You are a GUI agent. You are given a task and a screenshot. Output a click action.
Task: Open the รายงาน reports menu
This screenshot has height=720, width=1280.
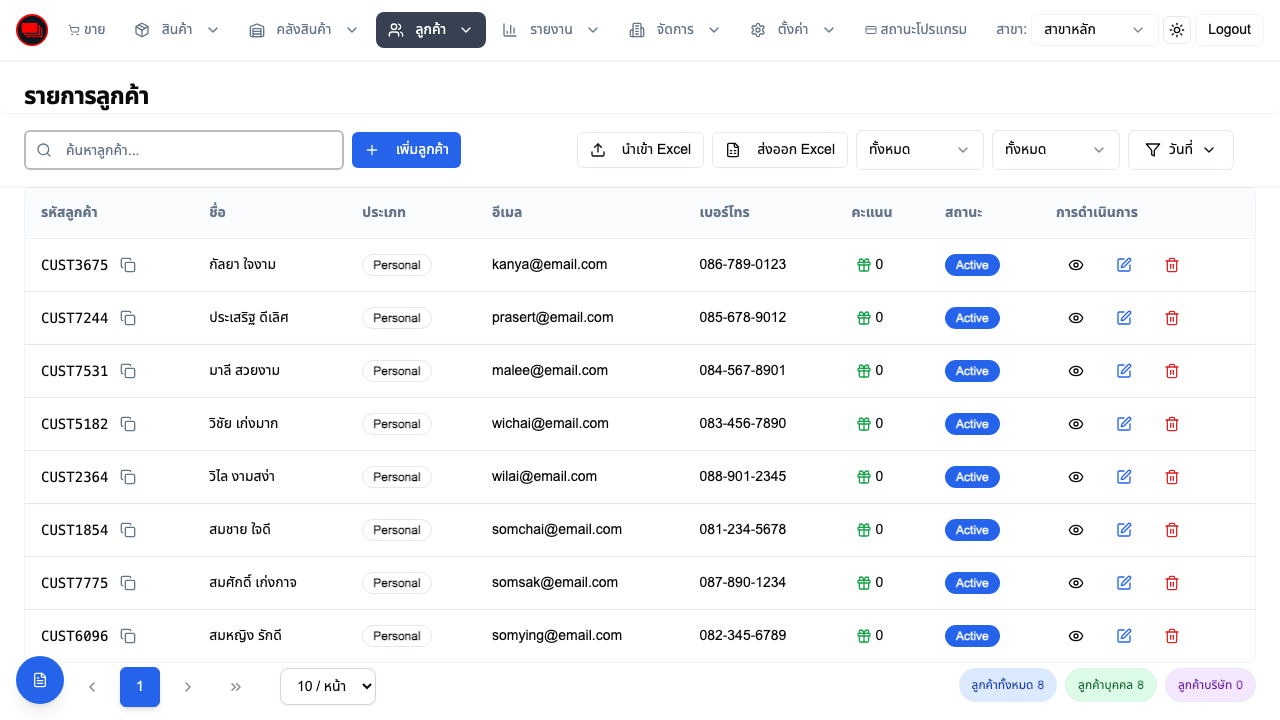[x=550, y=30]
